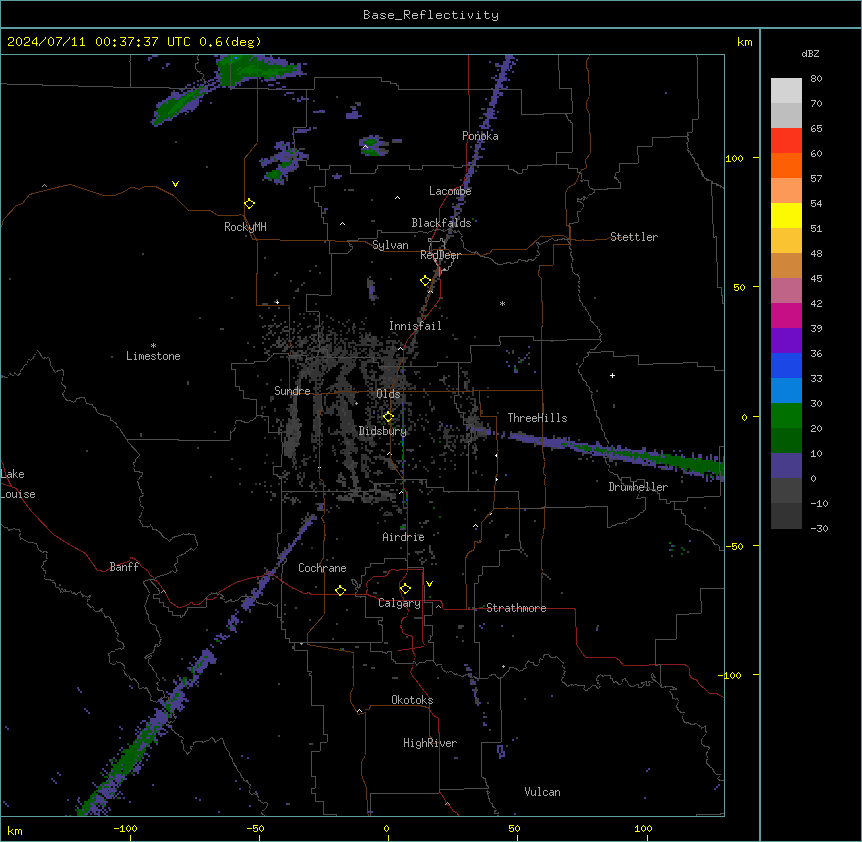Click the Didsbury town label
Screen dimensions: 862x842
pos(383,431)
